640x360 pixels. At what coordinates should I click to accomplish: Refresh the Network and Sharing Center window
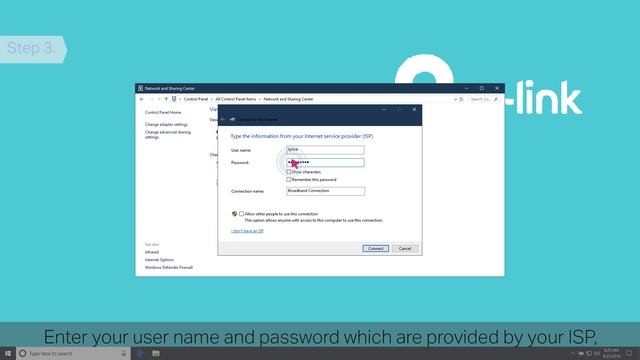pyautogui.click(x=462, y=99)
